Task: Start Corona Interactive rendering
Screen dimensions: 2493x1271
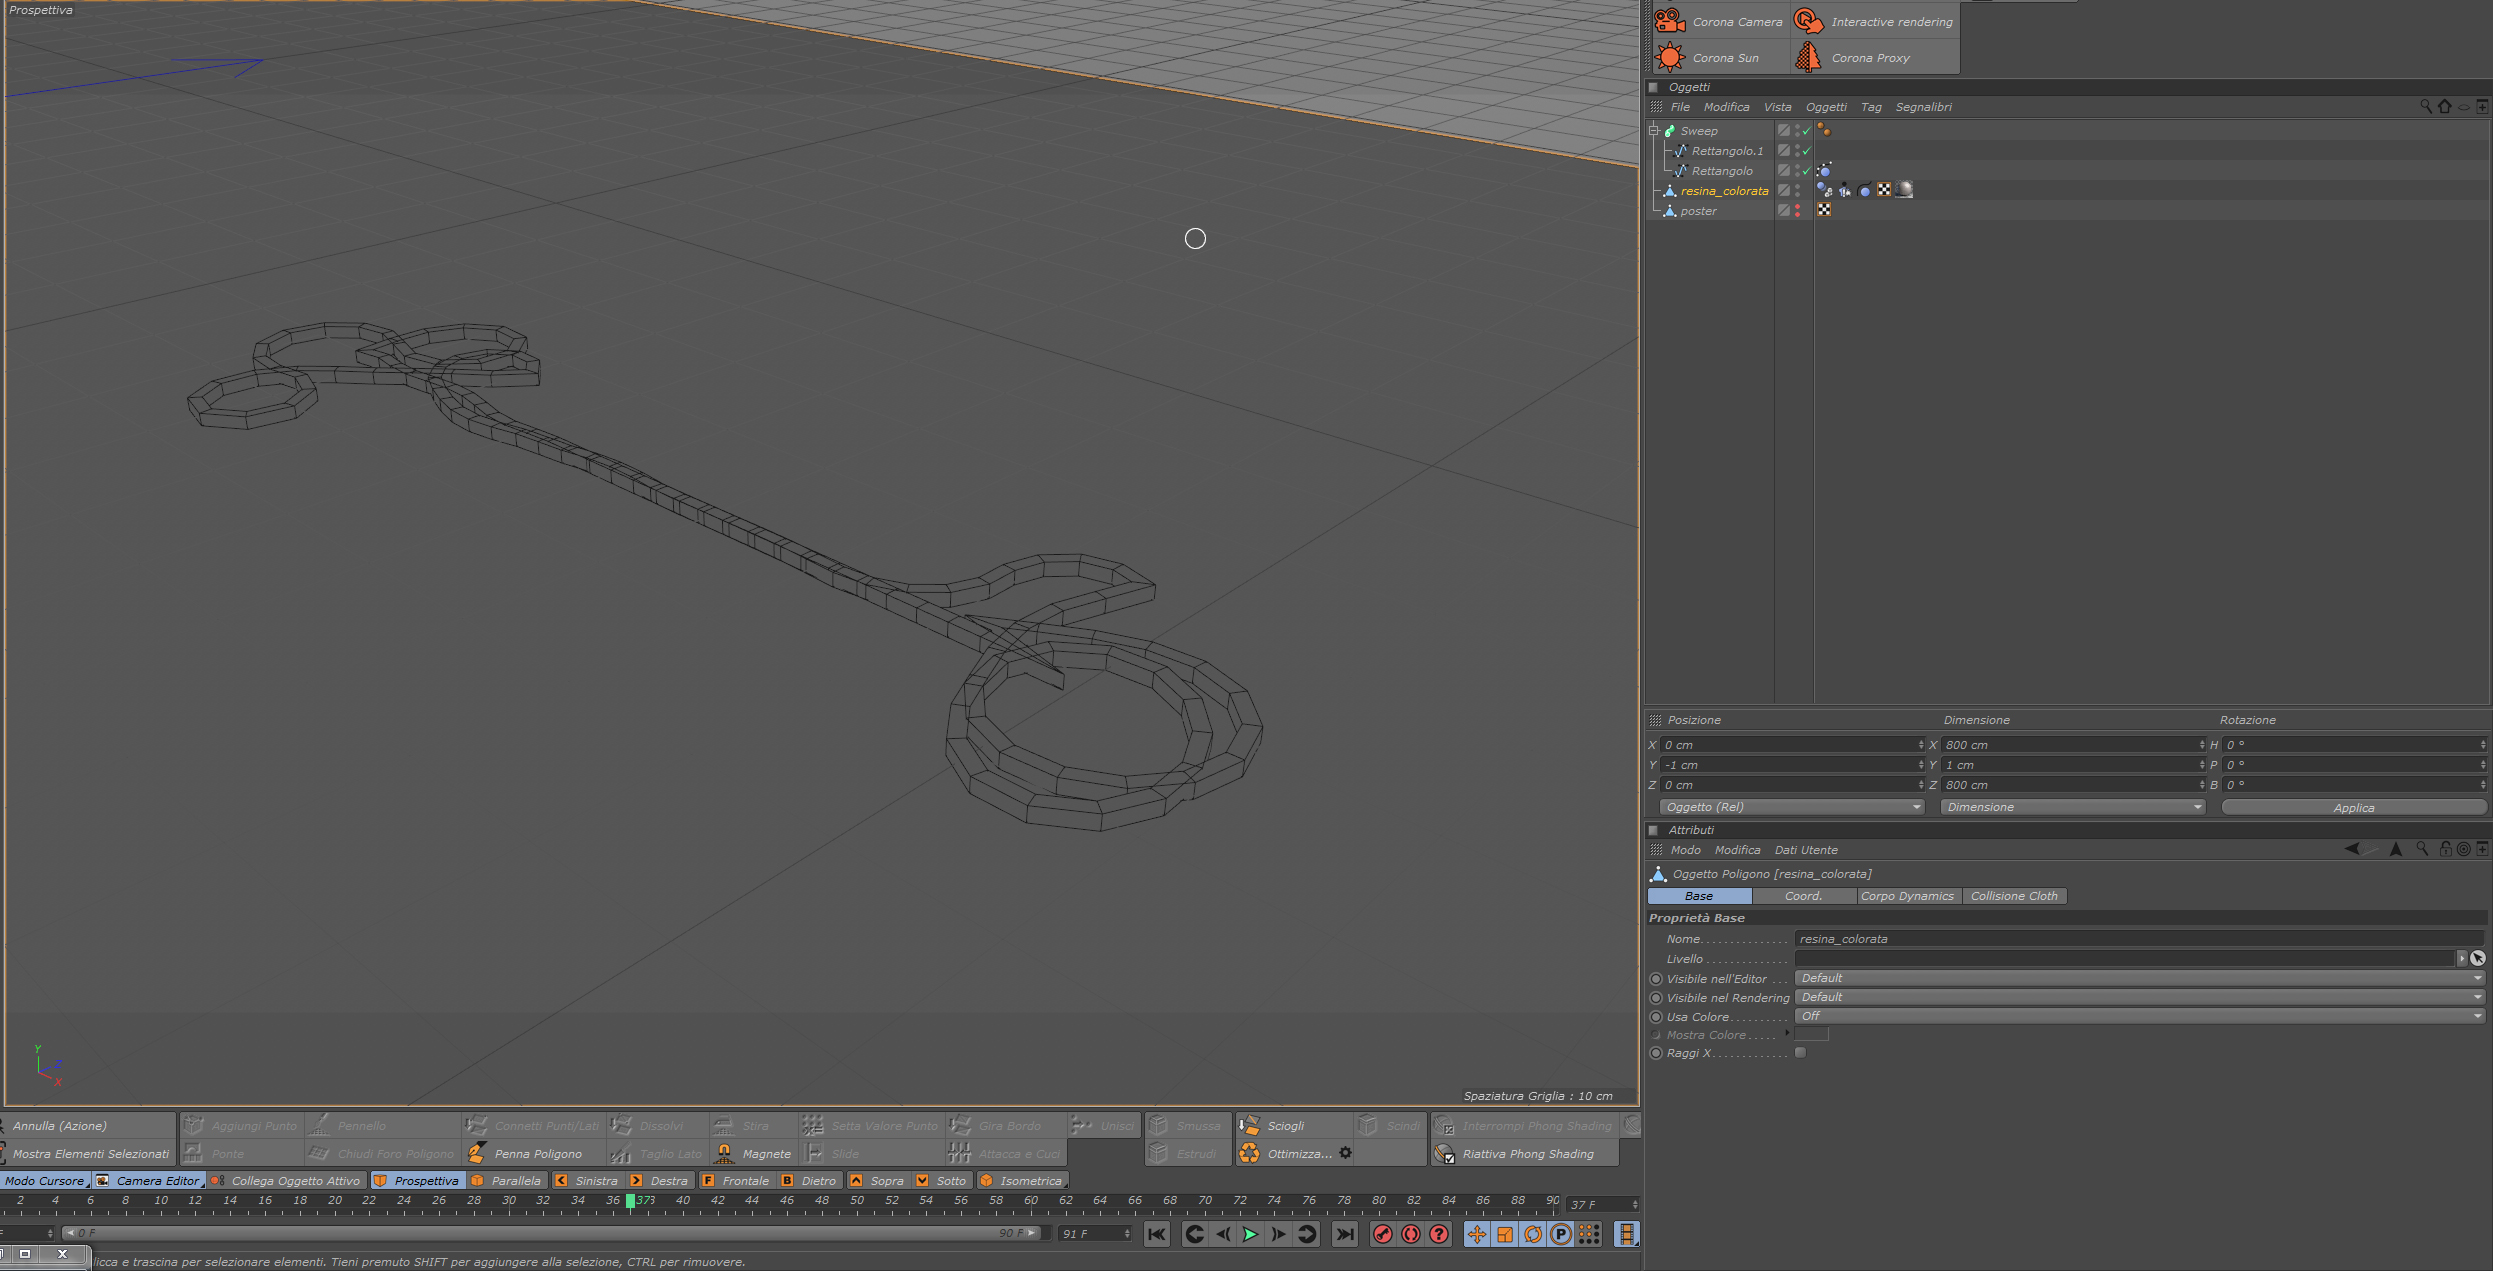Action: point(1809,21)
